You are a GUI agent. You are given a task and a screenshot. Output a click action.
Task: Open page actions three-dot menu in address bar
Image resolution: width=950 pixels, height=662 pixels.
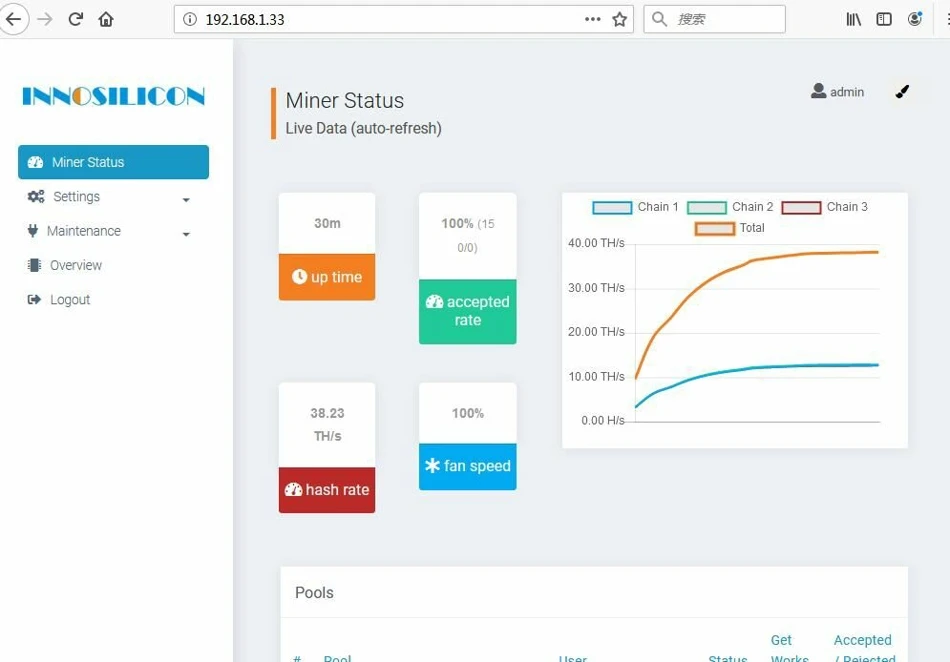click(593, 19)
